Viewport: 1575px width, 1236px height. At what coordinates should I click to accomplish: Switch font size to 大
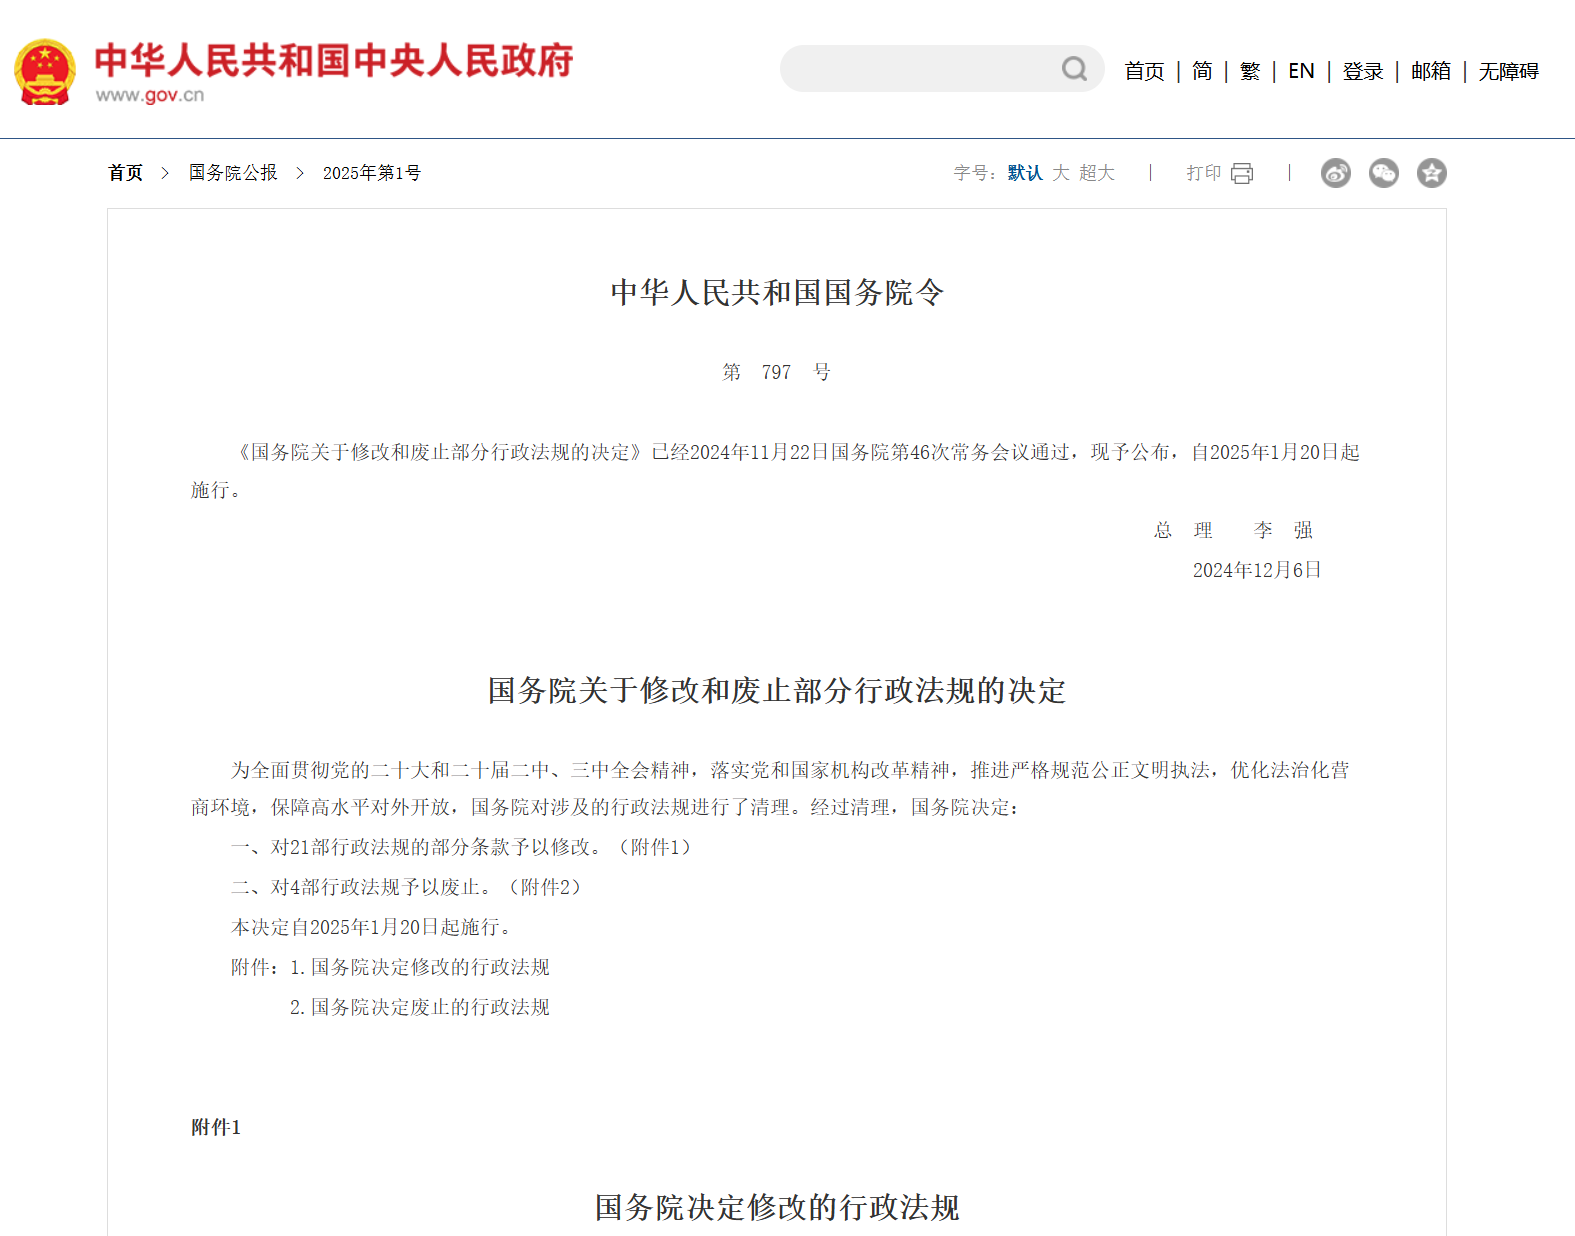[1060, 173]
